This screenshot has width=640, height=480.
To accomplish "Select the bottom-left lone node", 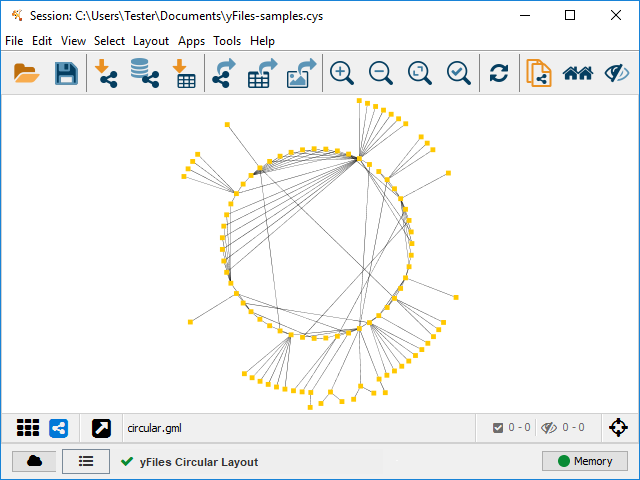I will pyautogui.click(x=190, y=322).
